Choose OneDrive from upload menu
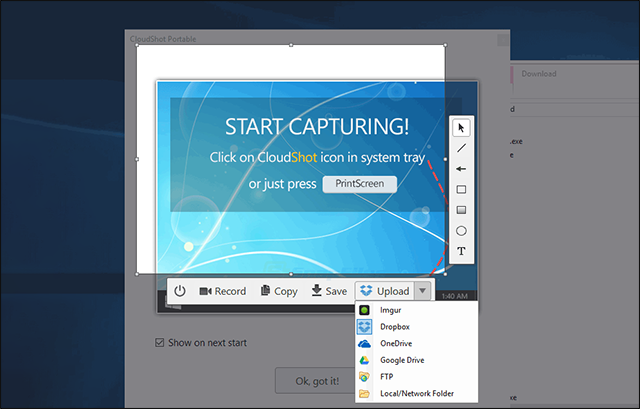The image size is (640, 409). (x=416, y=344)
